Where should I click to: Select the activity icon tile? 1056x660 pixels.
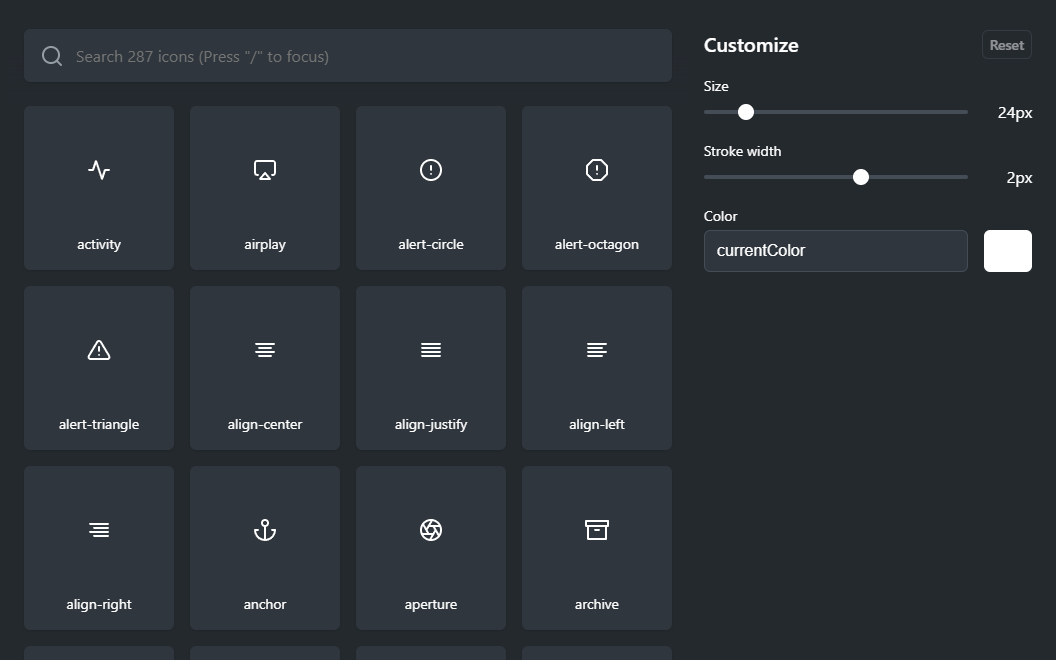click(x=99, y=188)
